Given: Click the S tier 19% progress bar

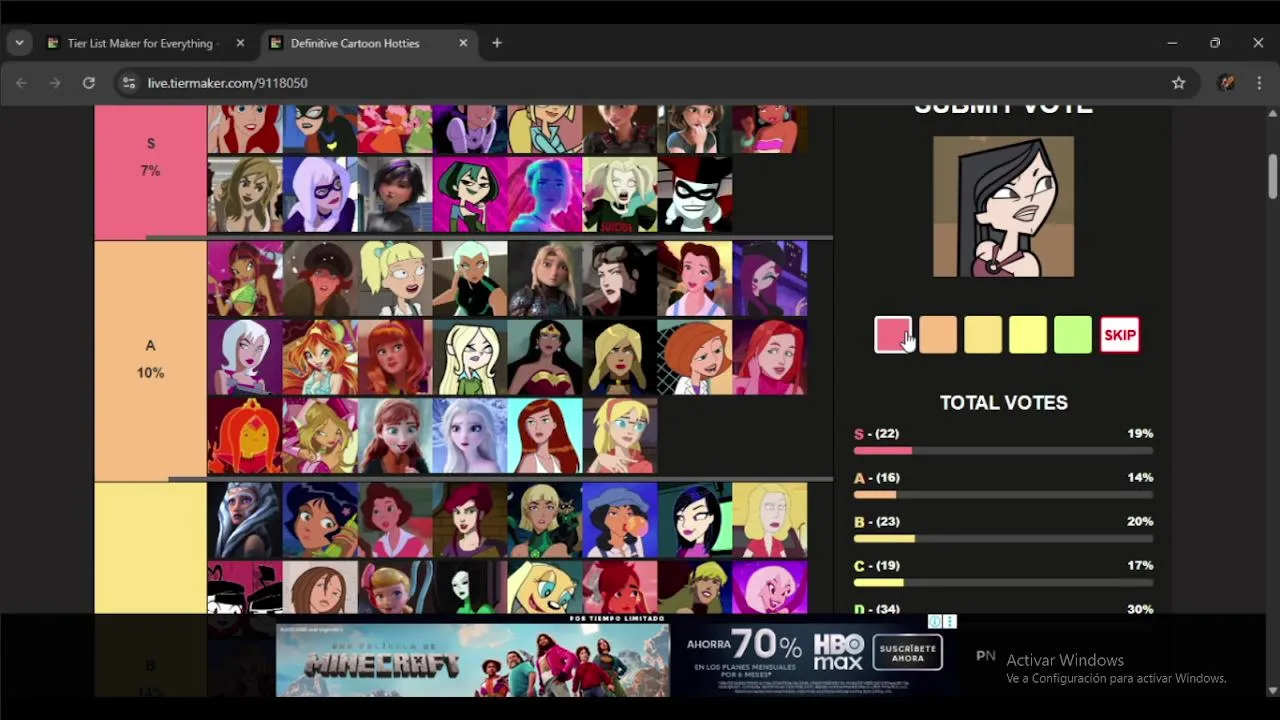Looking at the screenshot, I should [1003, 451].
